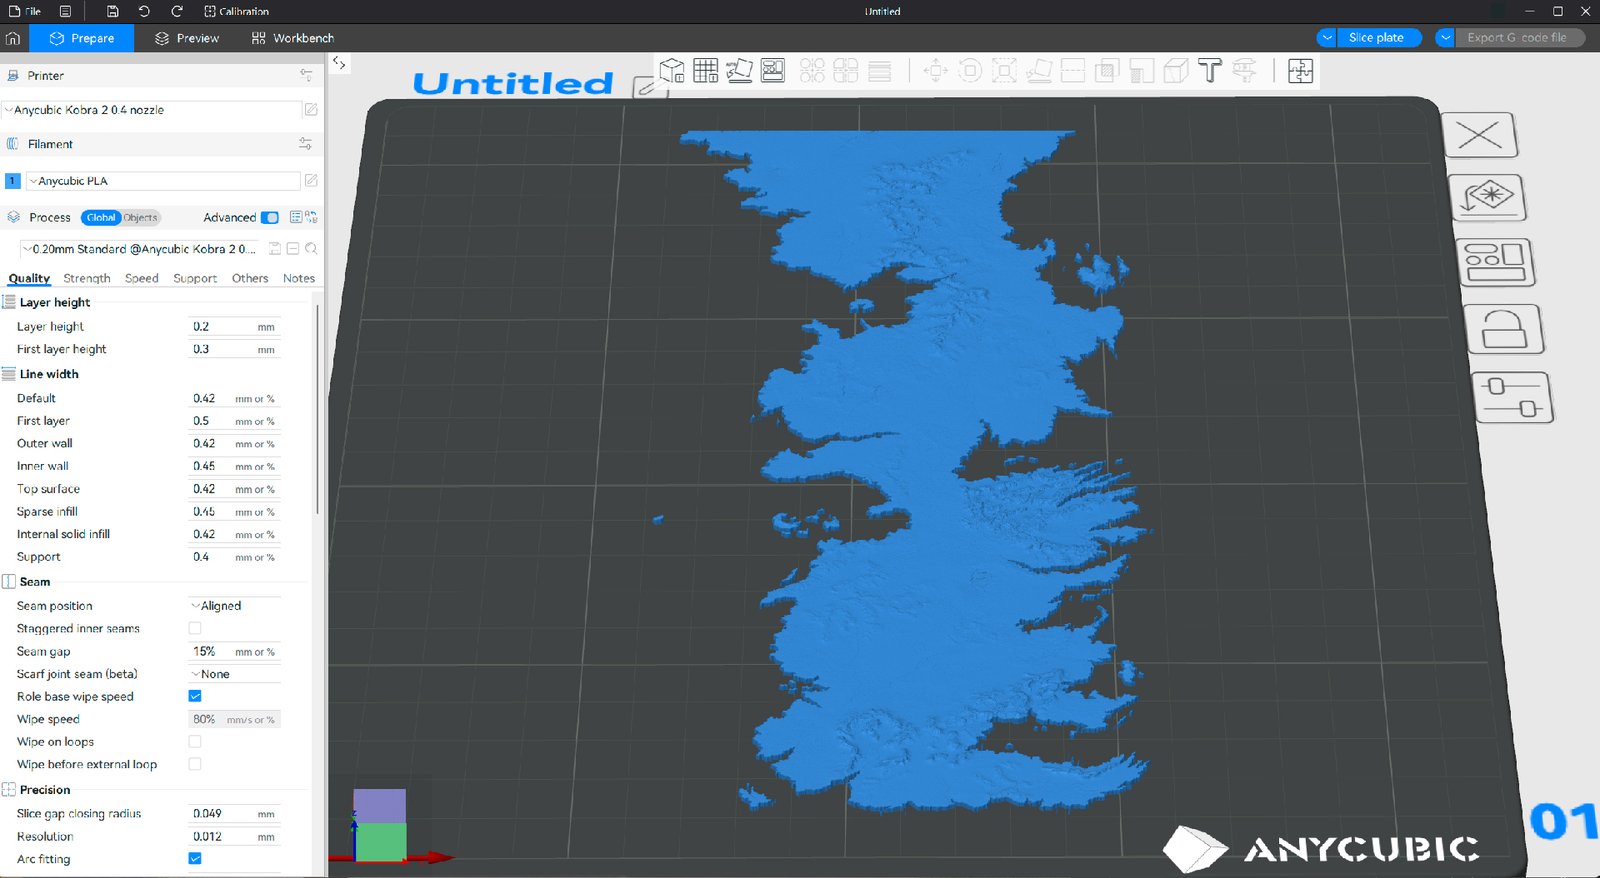The width and height of the screenshot is (1600, 878).
Task: Click the plate lock icon
Action: [1503, 330]
